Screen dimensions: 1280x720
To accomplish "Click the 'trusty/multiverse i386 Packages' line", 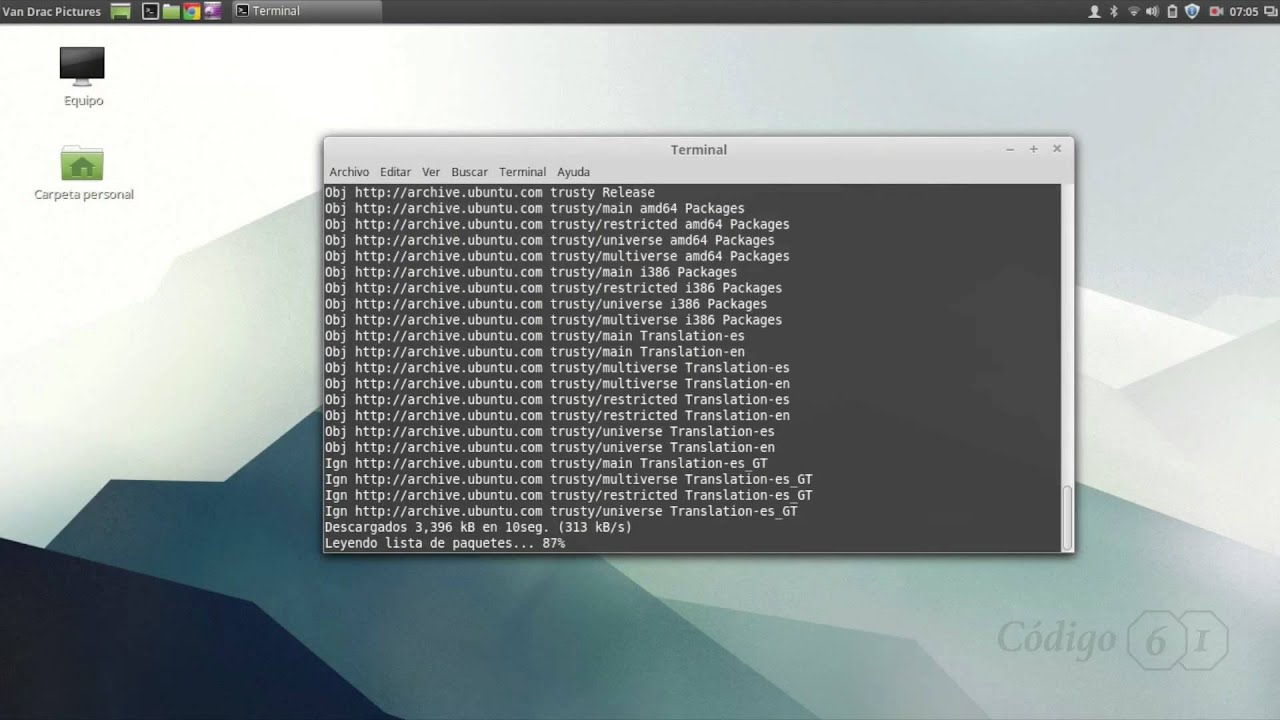I will click(x=553, y=320).
